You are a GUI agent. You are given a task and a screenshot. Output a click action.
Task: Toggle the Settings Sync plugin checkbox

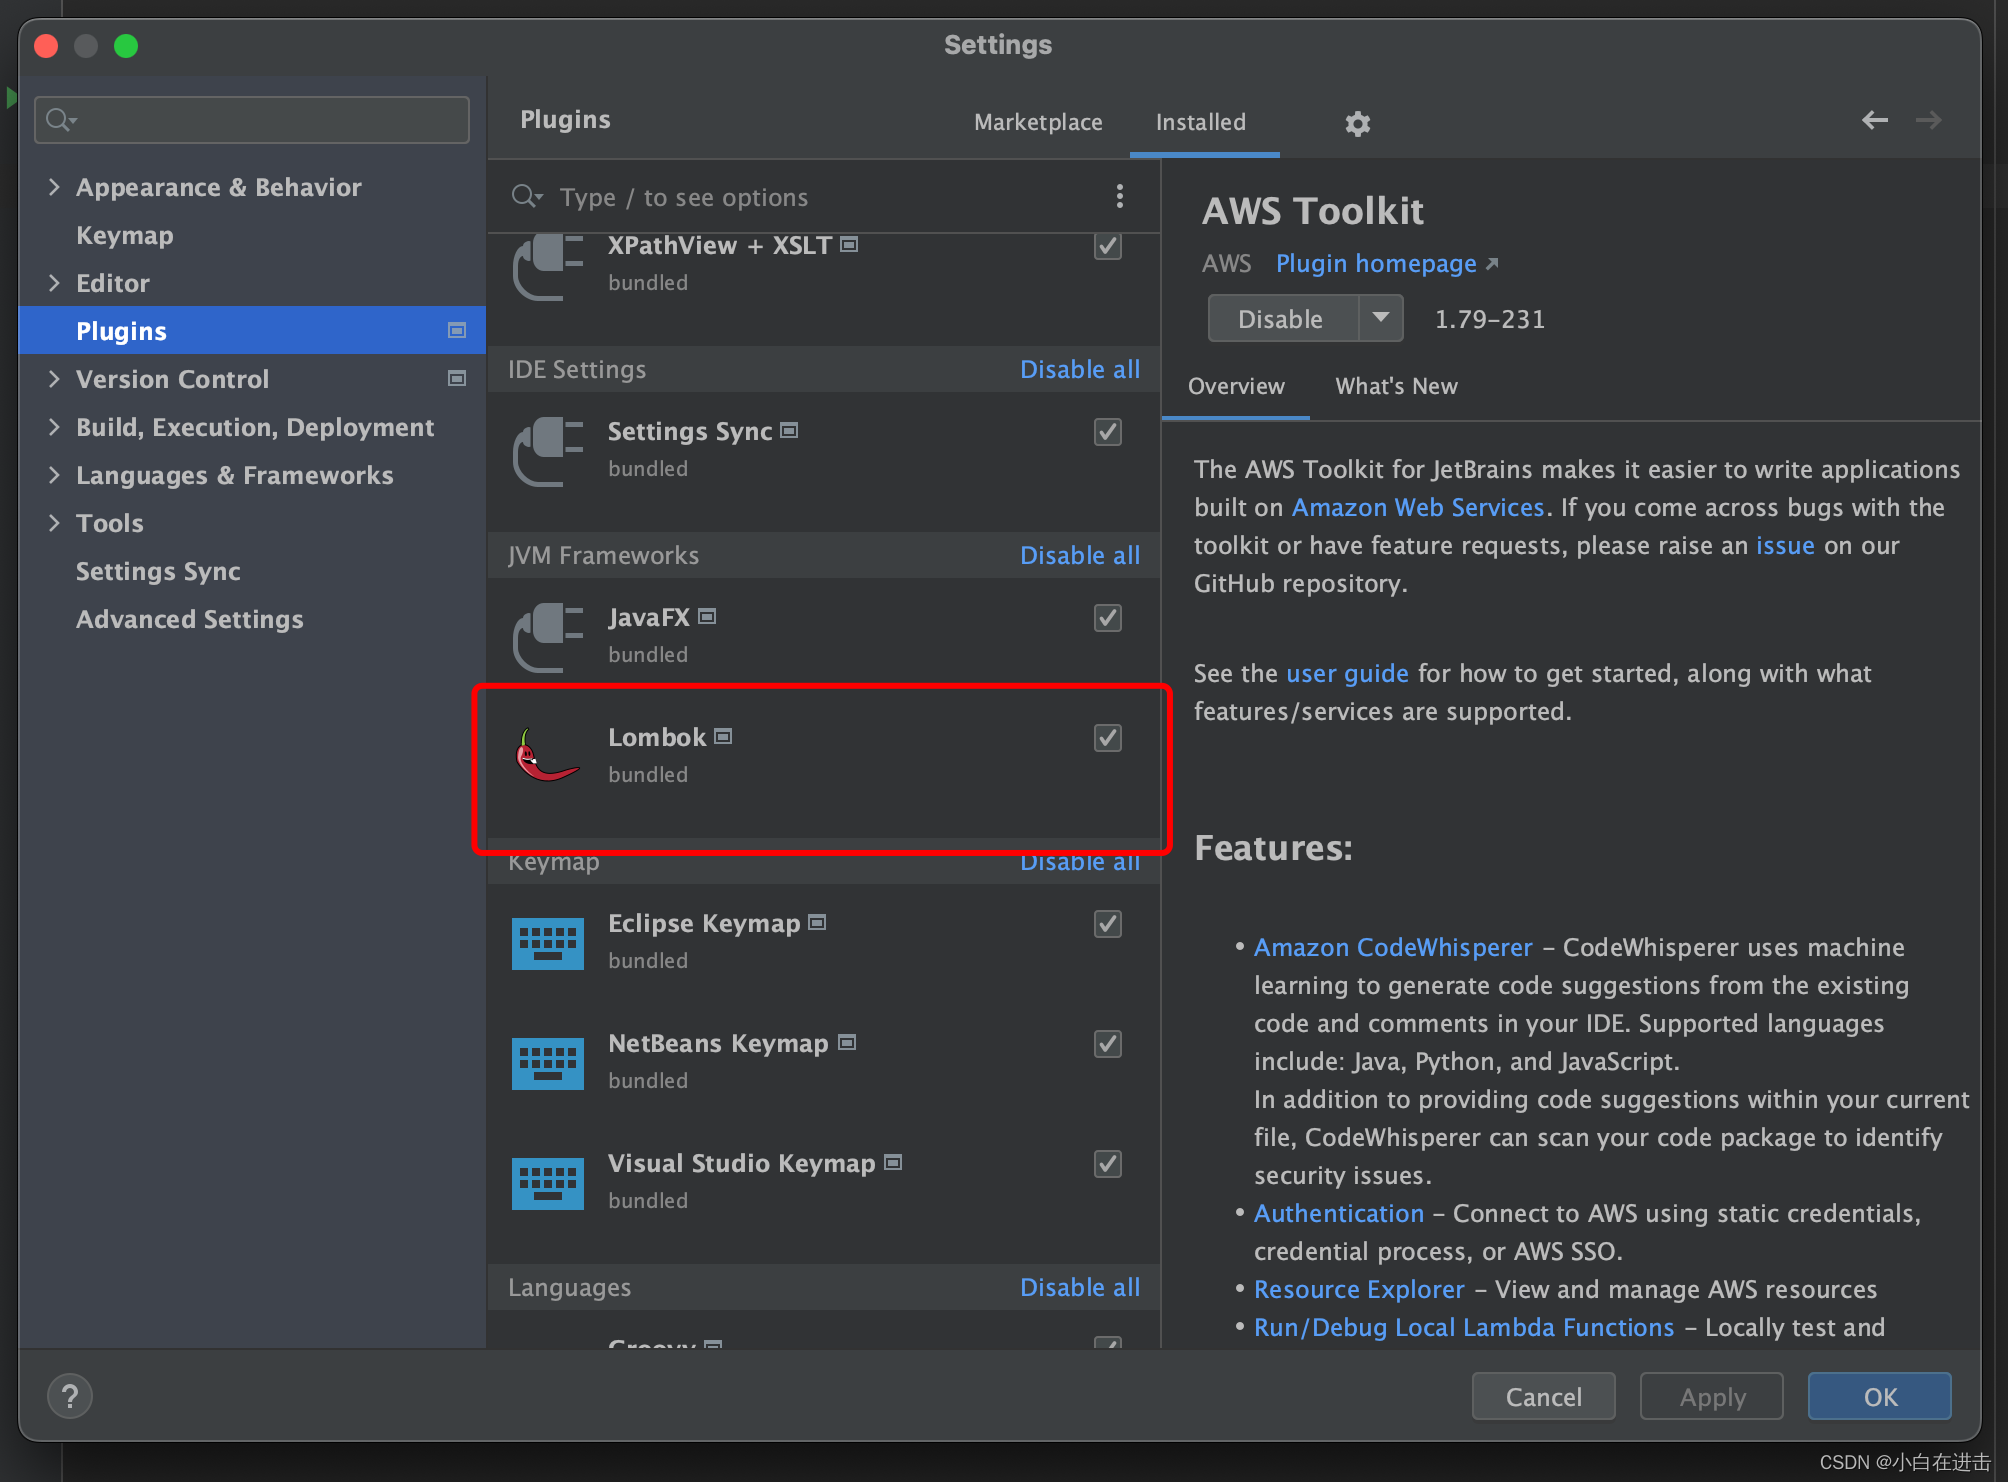point(1107,432)
